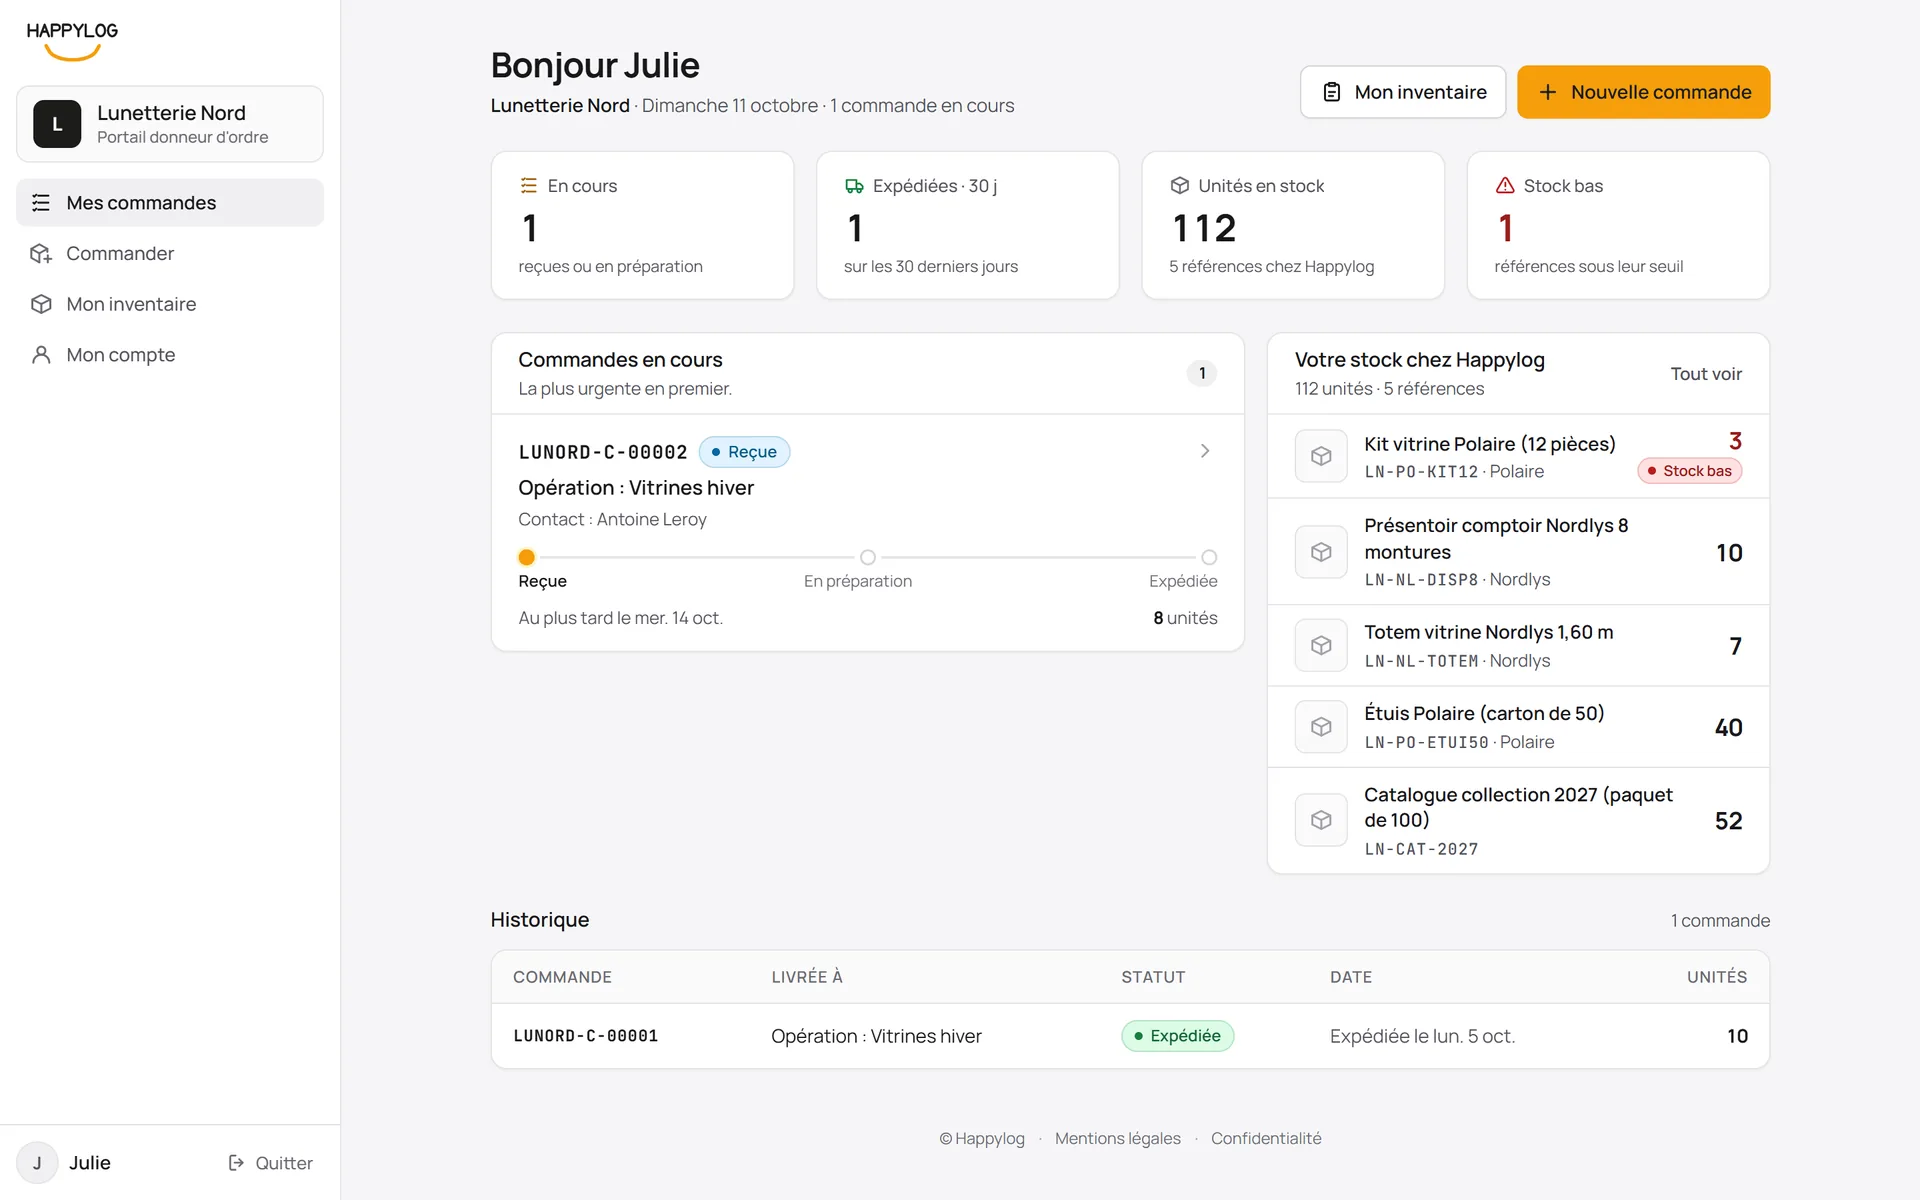Click the Mon inventaire sidebar box icon
This screenshot has width=1920, height=1200.
coord(41,304)
